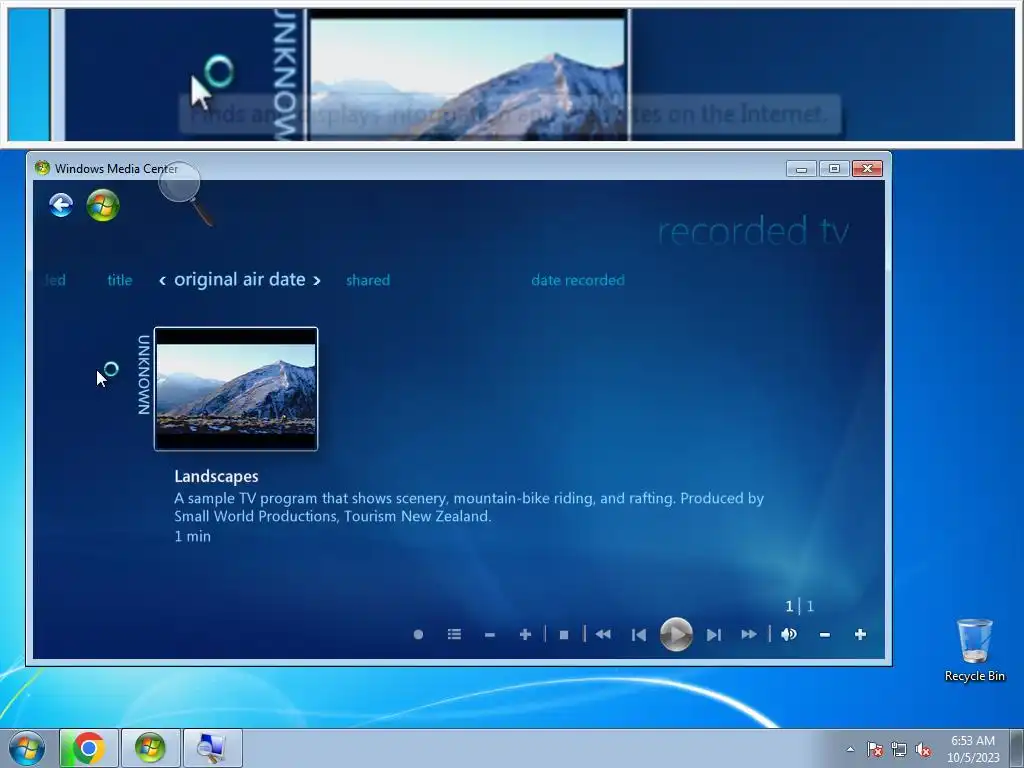Rewind using the double left arrows
Viewport: 1024px width, 768px height.
[603, 634]
